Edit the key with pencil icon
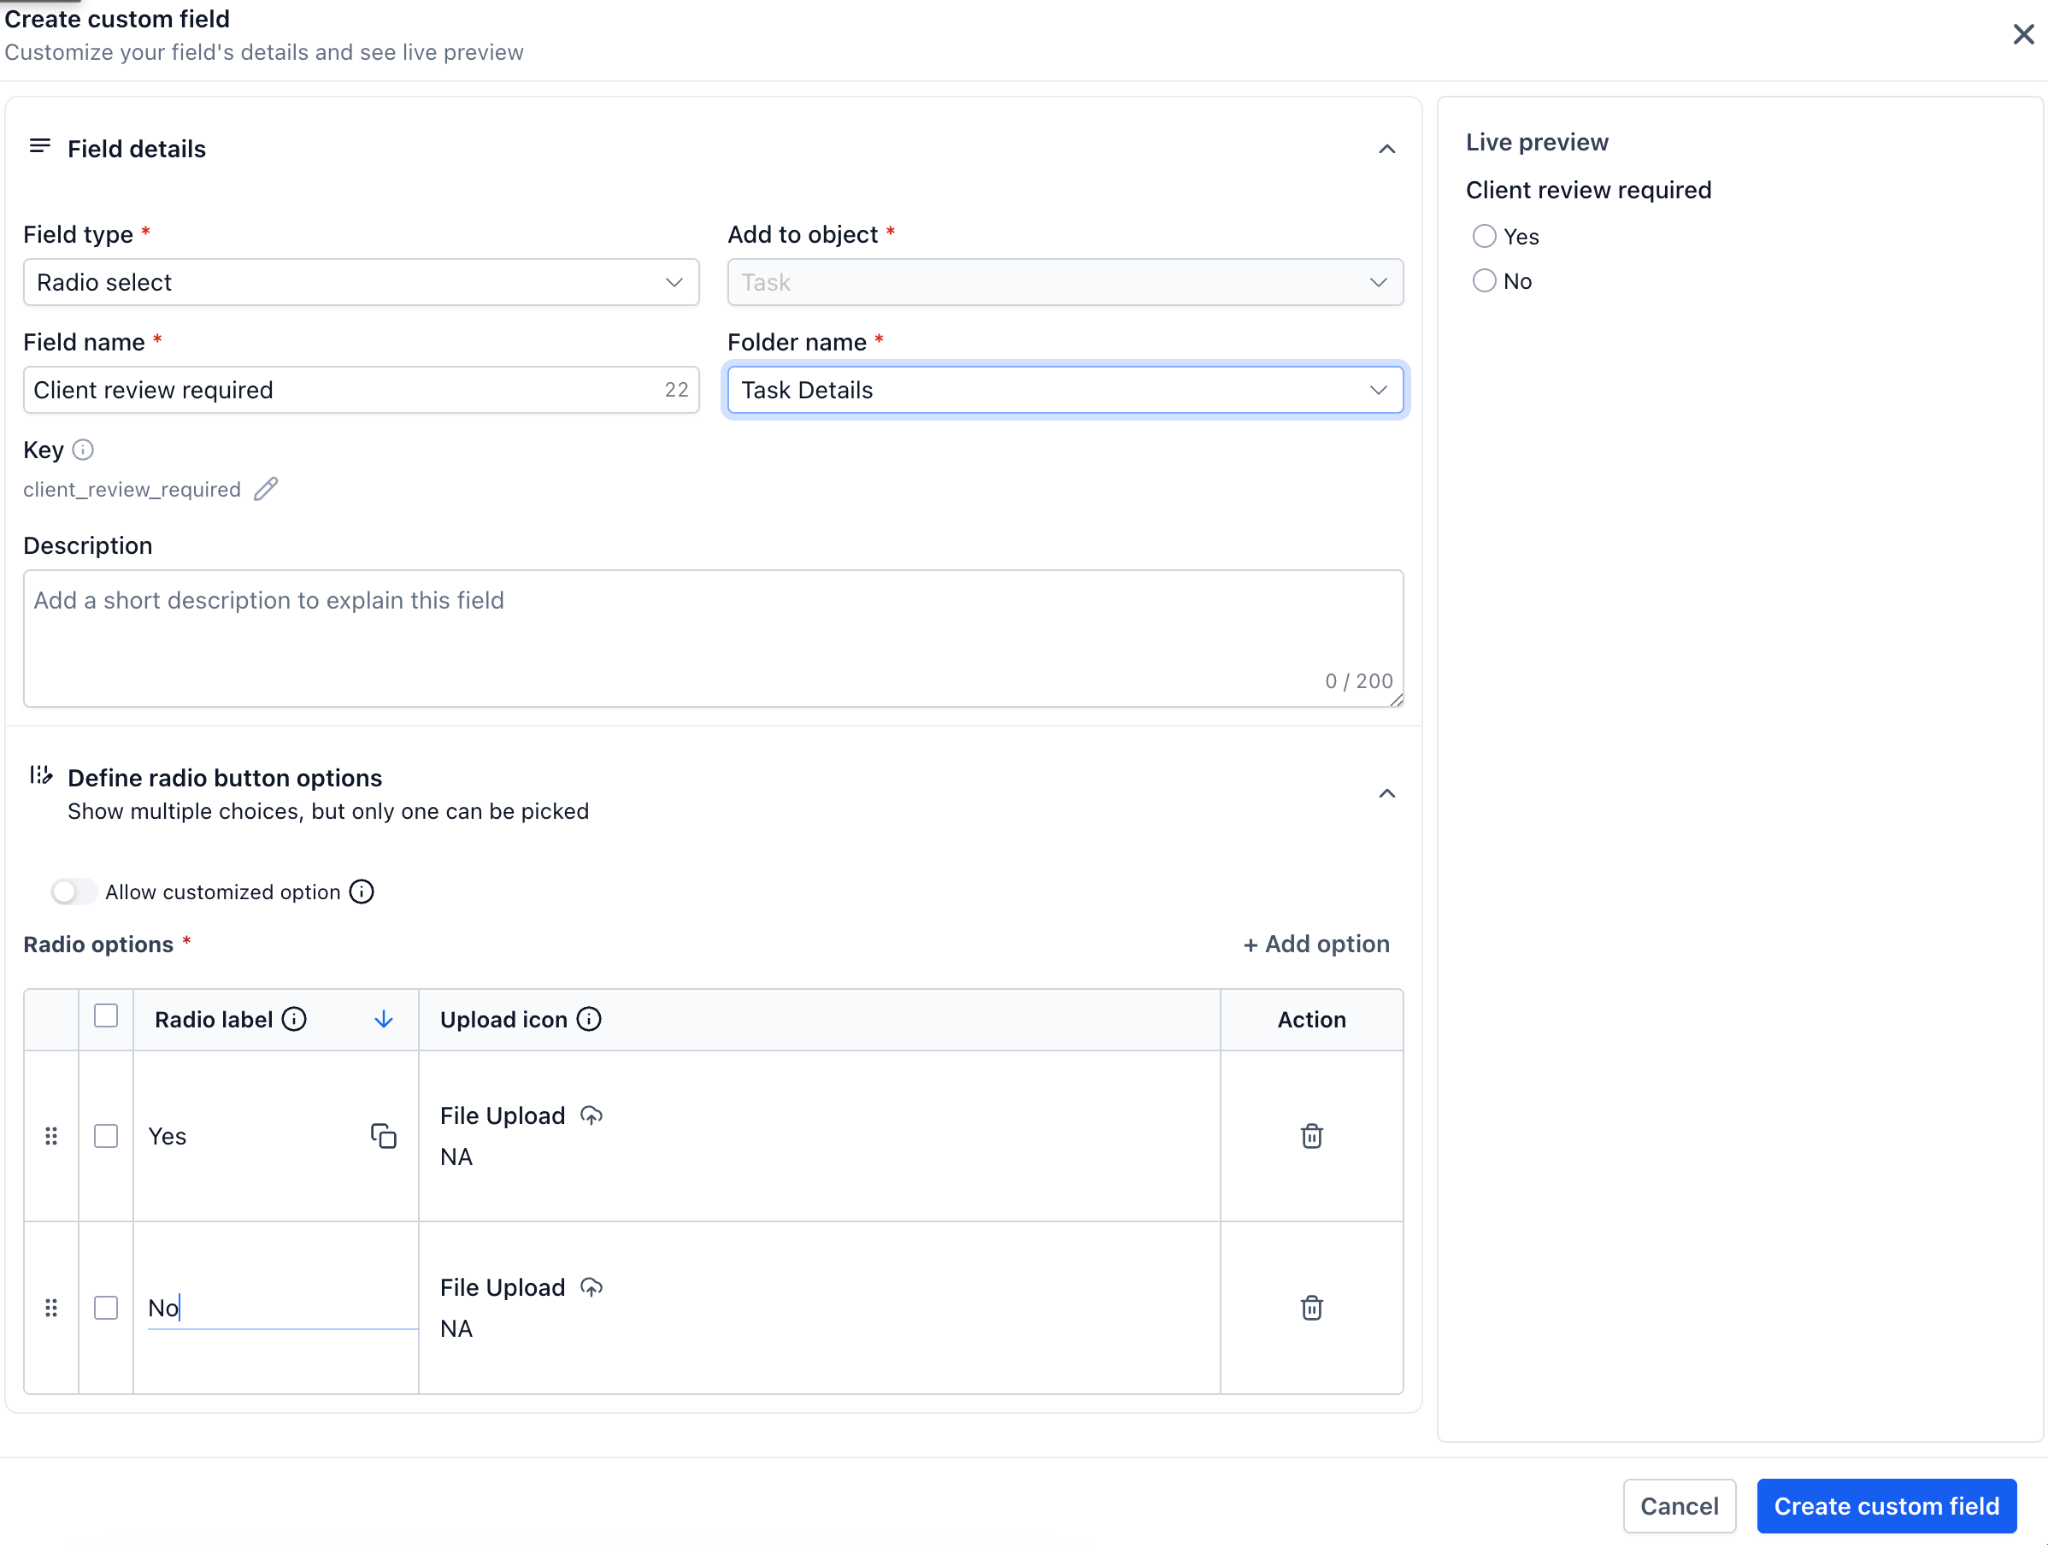Viewport: 2048px width, 1545px height. click(x=266, y=489)
